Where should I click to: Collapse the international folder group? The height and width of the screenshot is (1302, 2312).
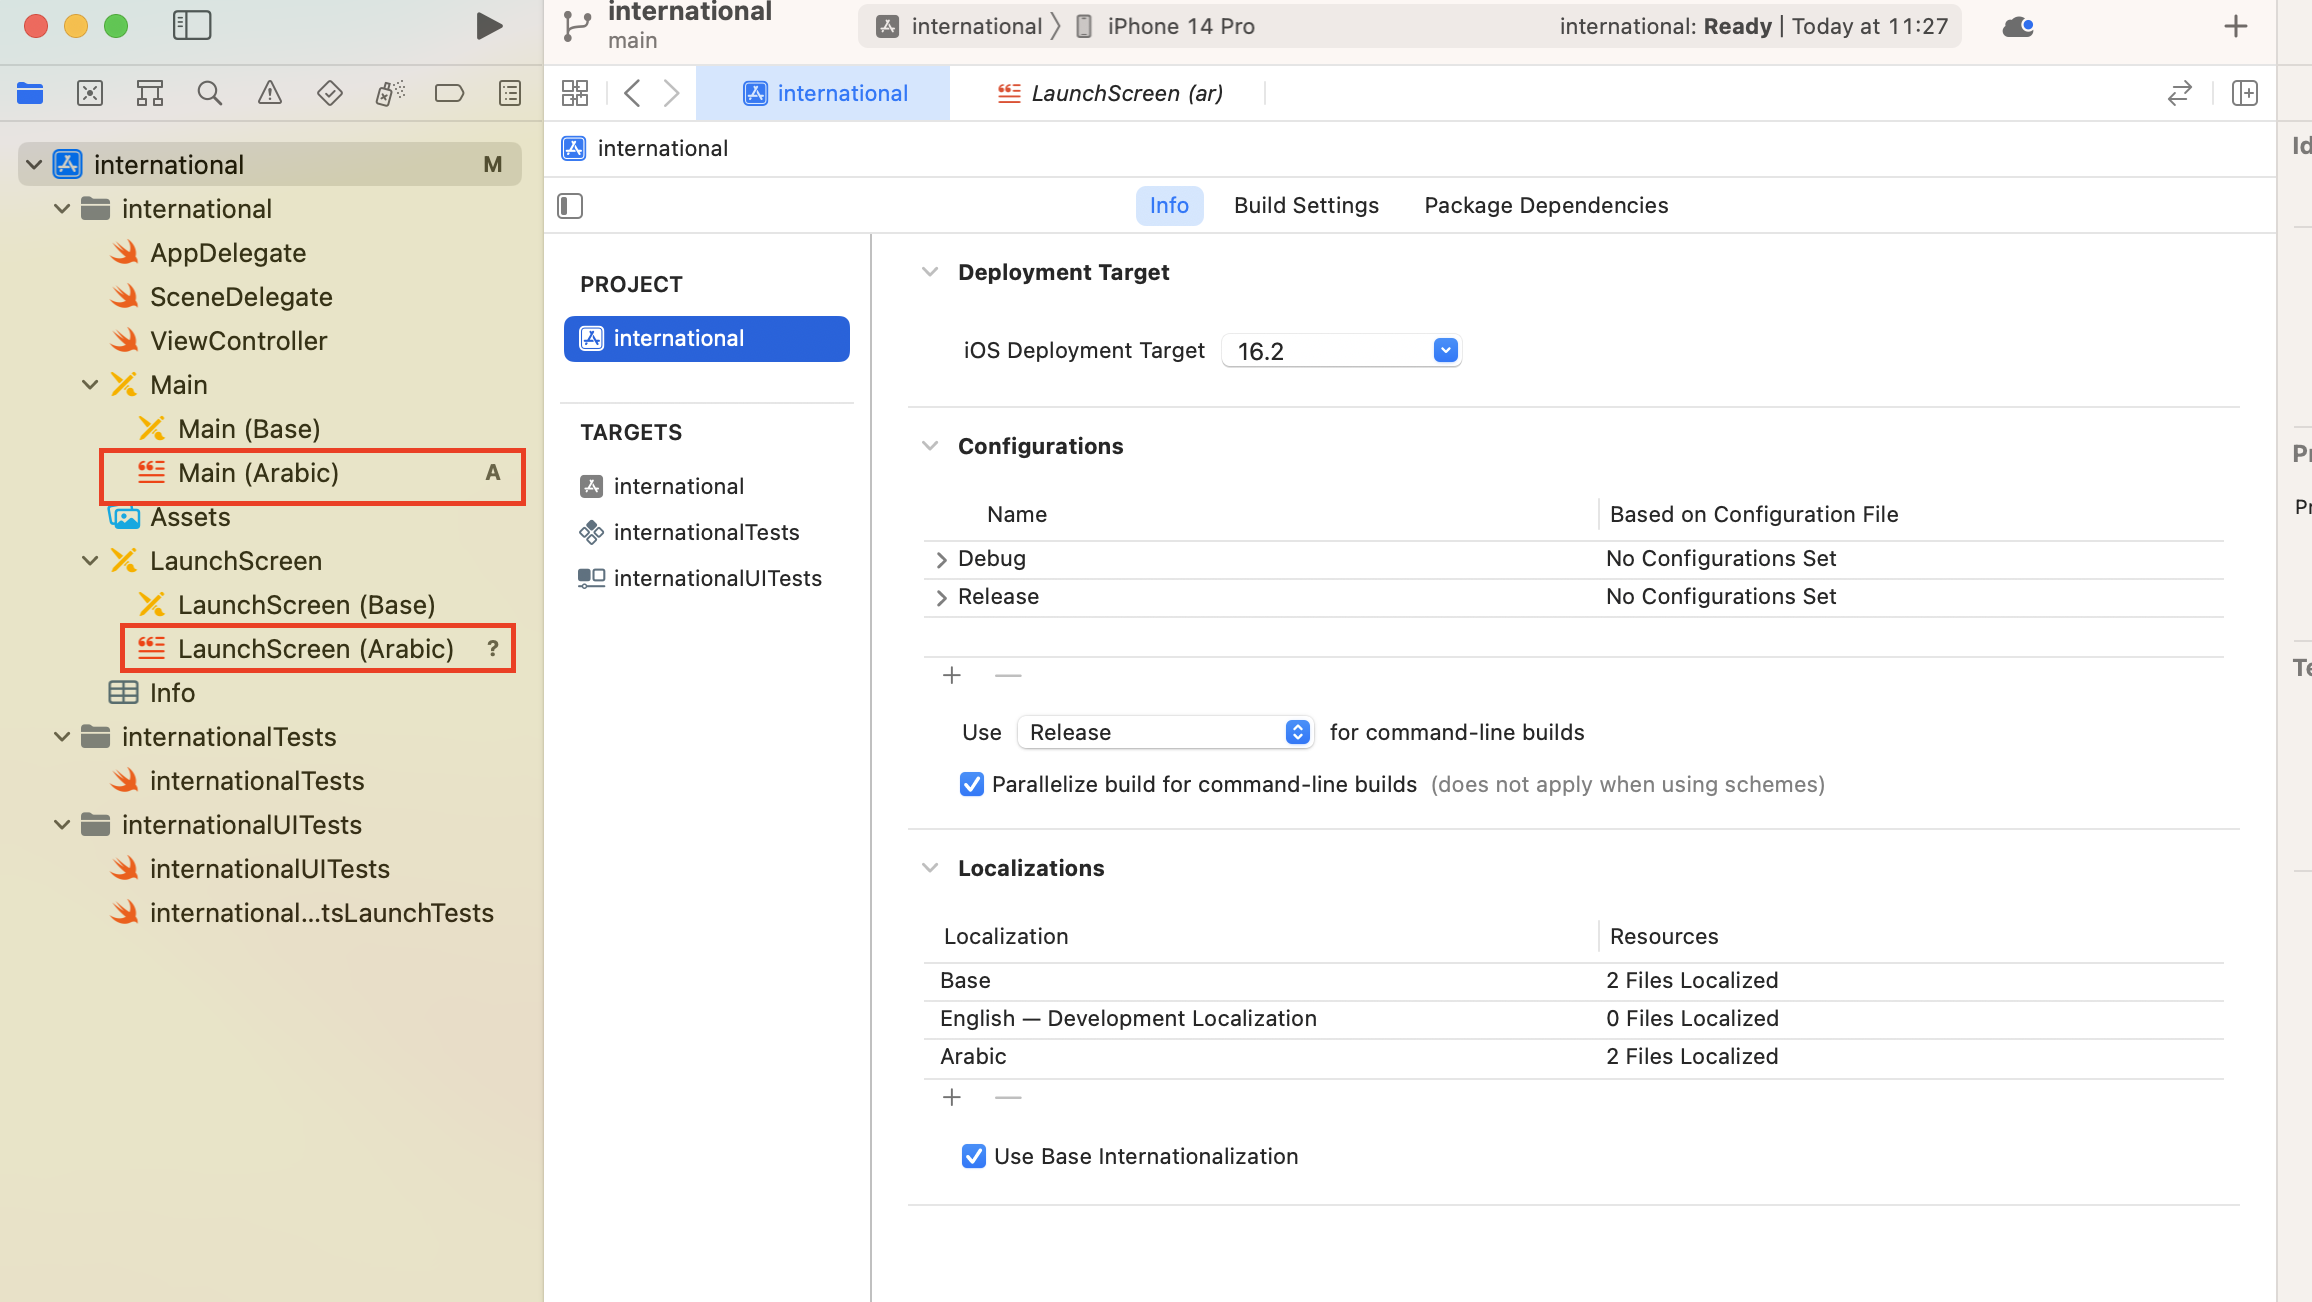(x=62, y=208)
